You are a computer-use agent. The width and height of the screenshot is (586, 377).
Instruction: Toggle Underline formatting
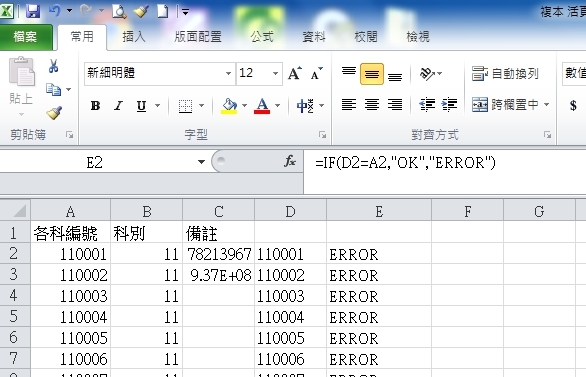click(x=141, y=106)
